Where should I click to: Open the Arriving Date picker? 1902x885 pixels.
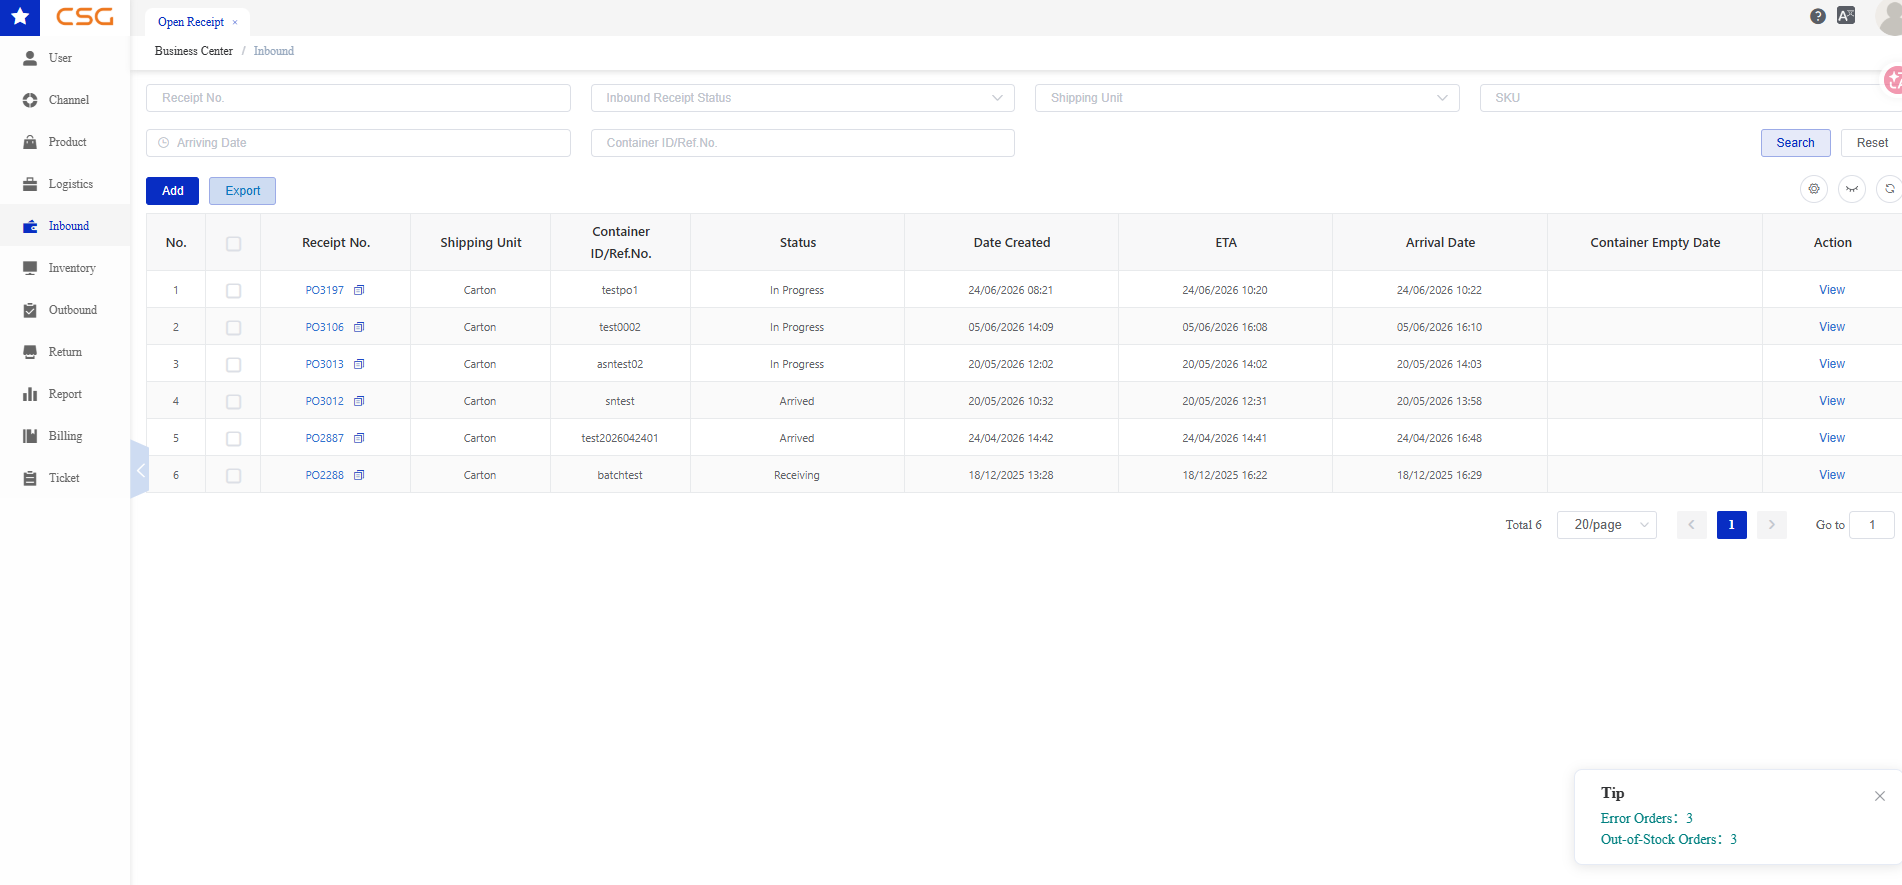(358, 143)
